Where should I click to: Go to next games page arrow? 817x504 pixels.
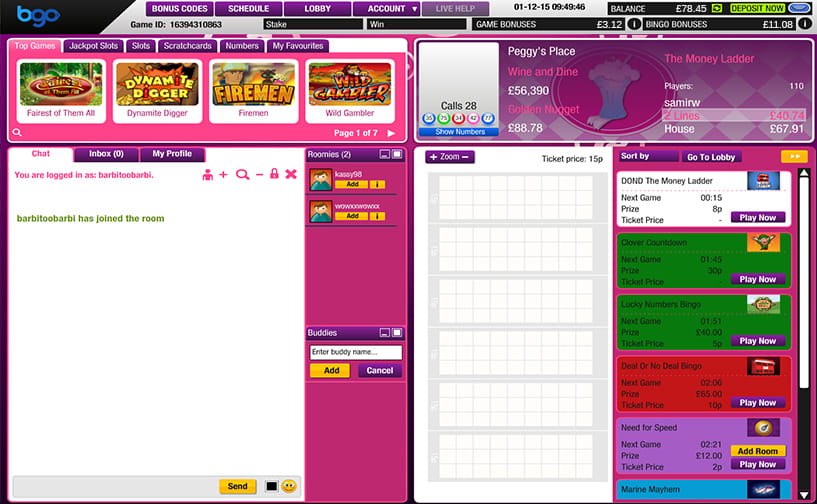[x=391, y=133]
